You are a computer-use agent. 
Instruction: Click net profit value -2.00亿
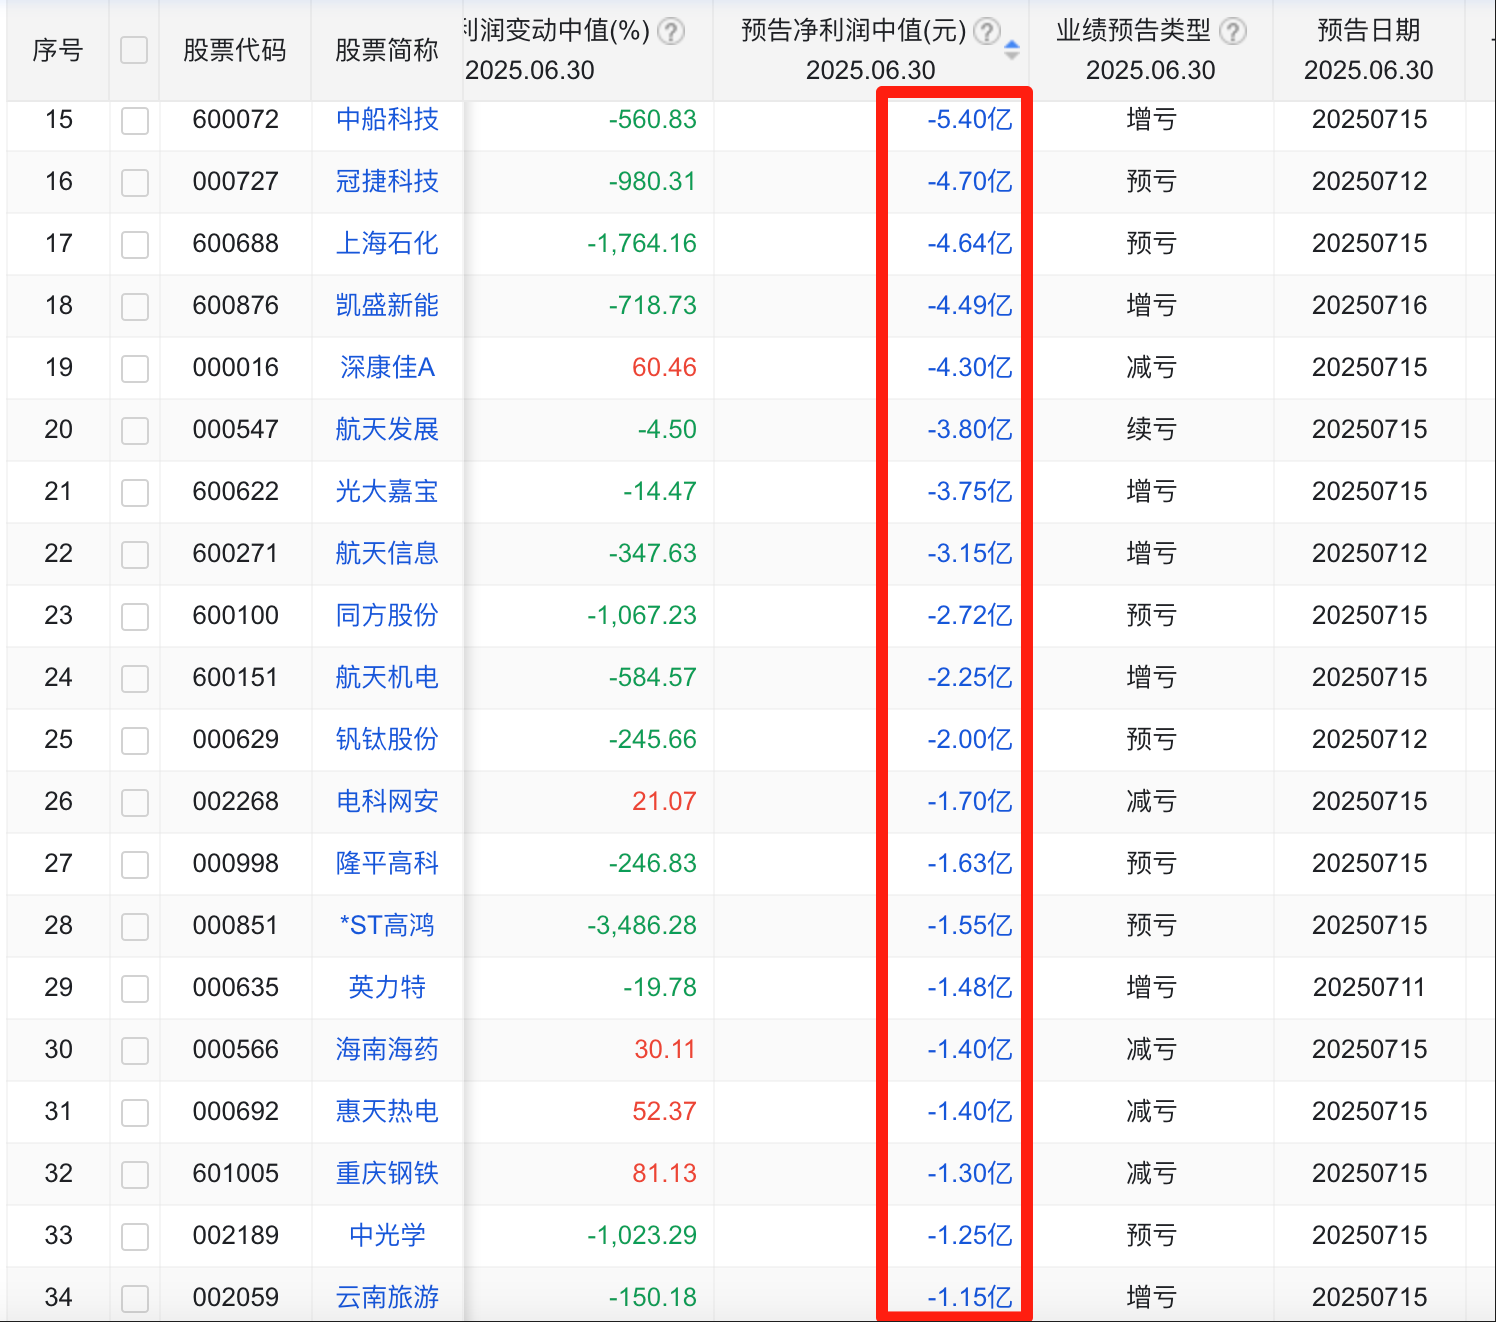click(970, 739)
